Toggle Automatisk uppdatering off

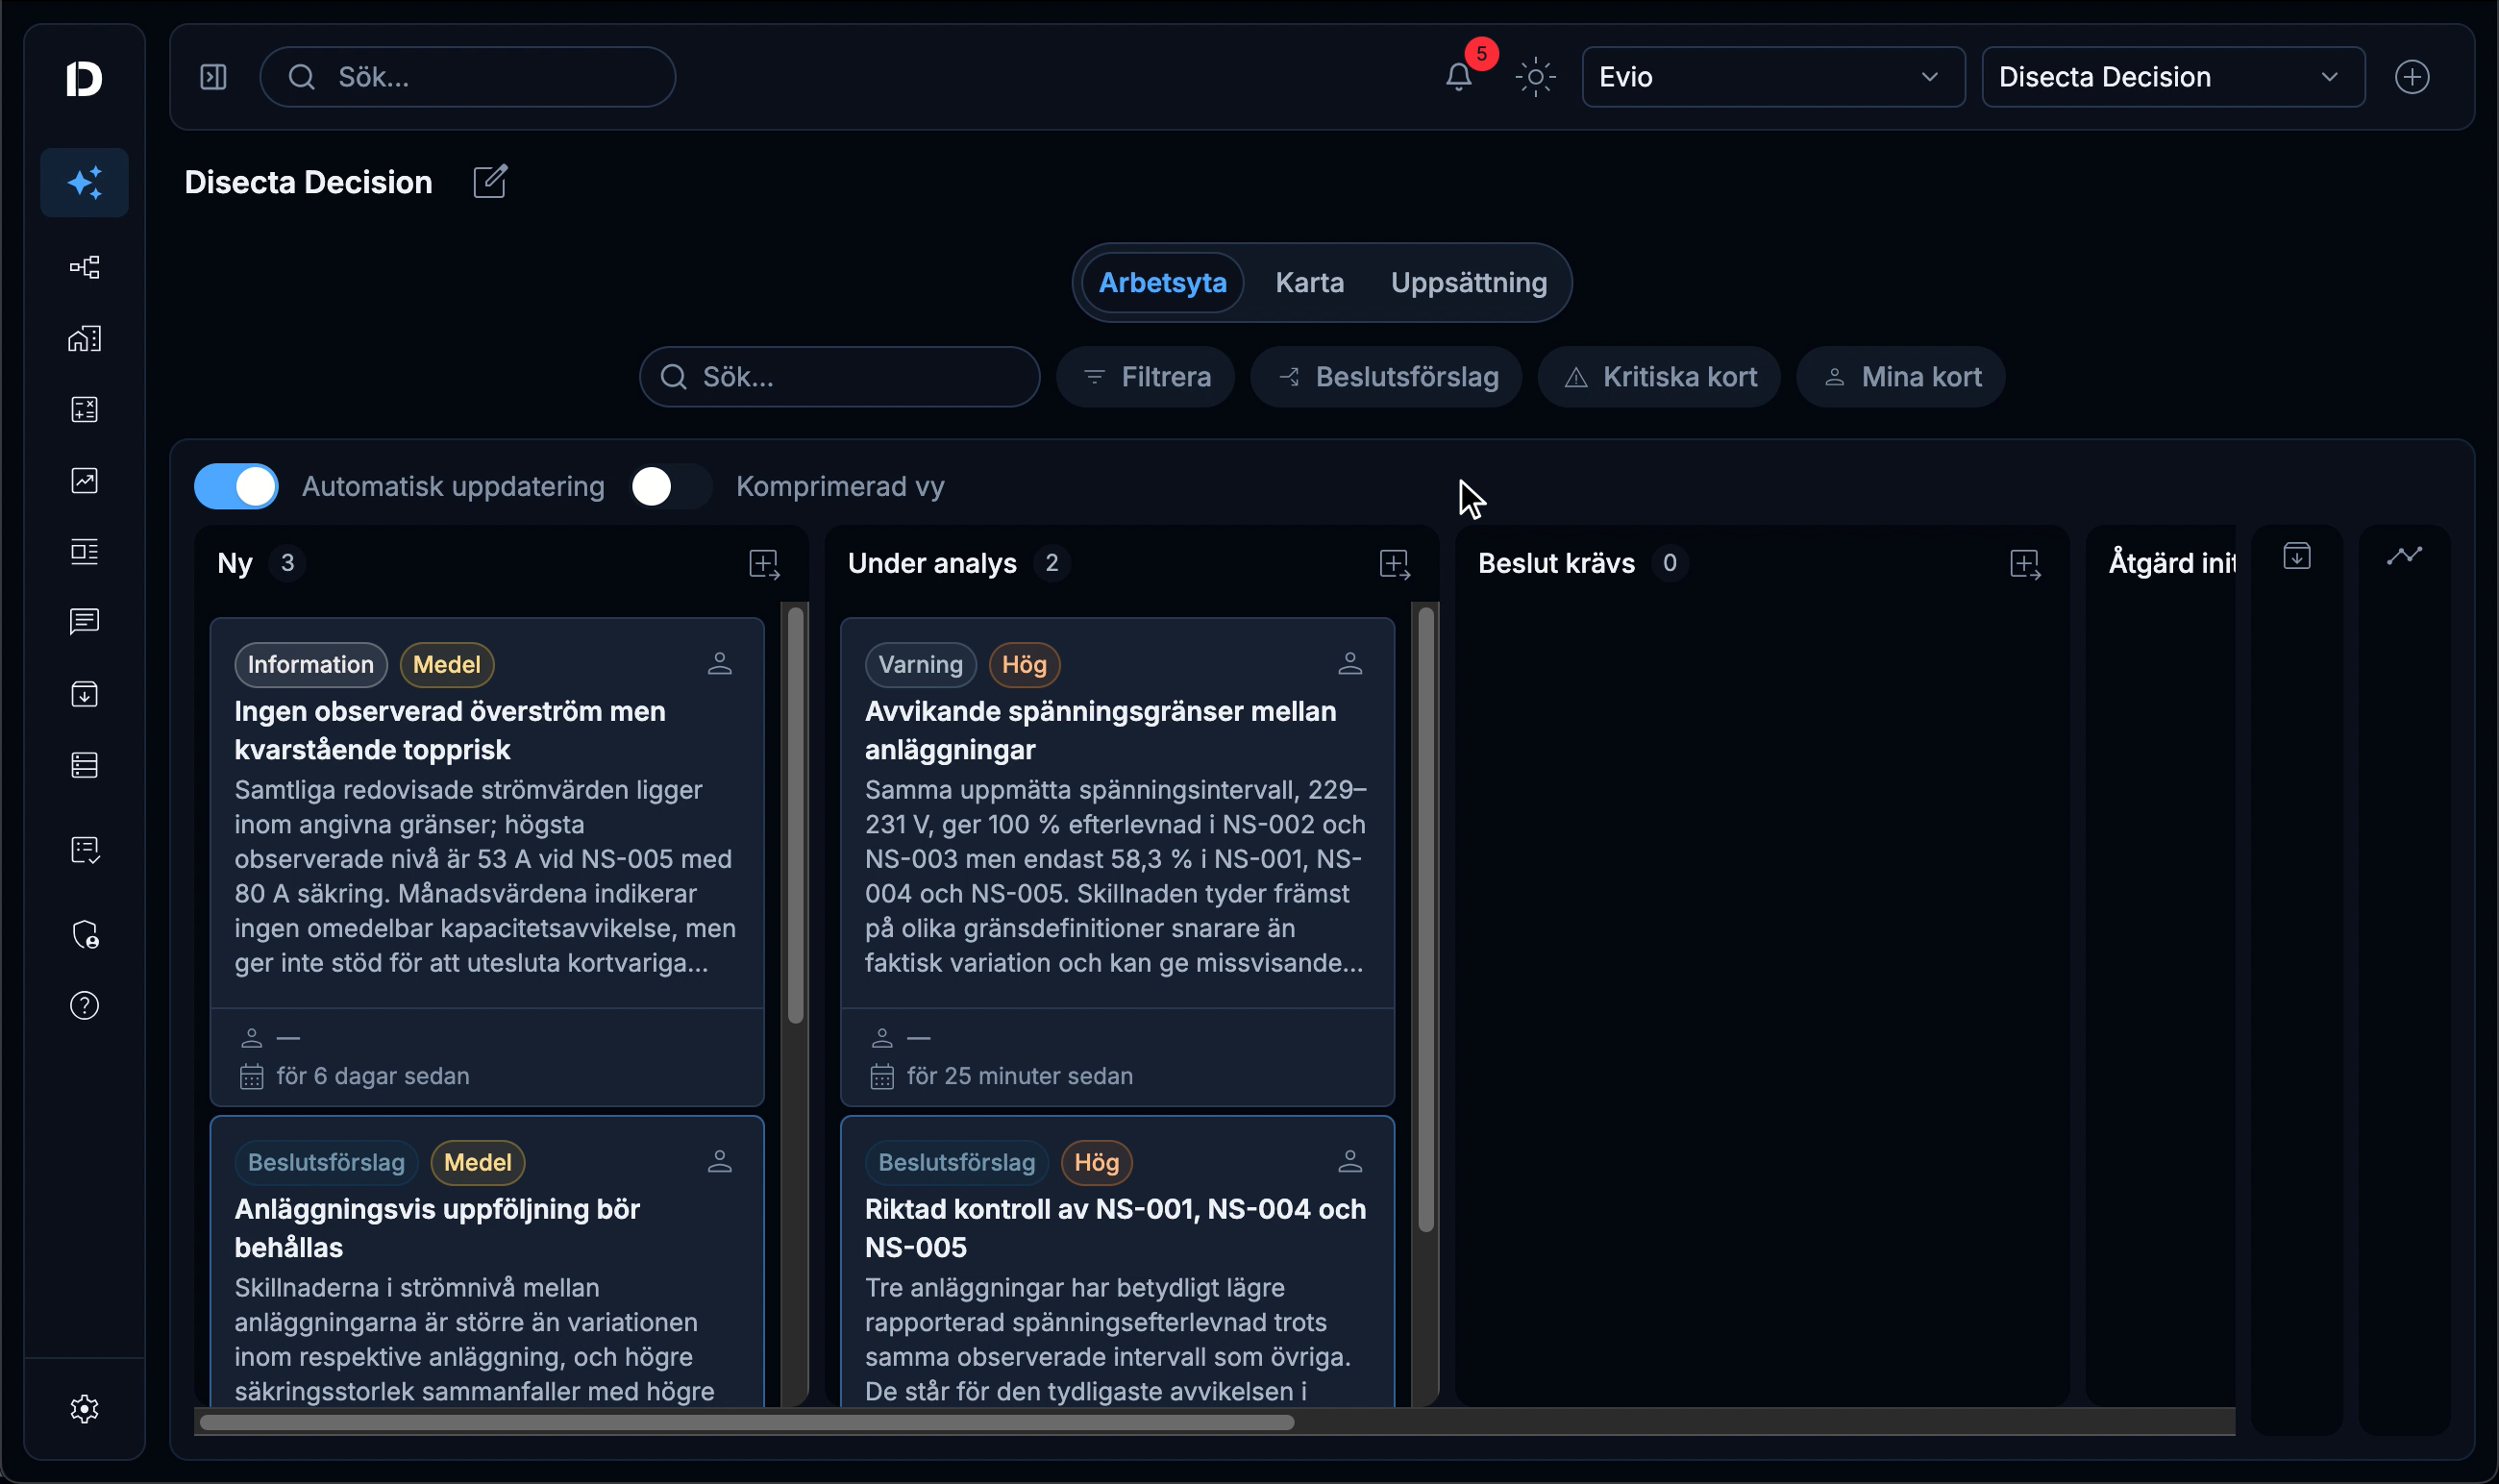click(x=236, y=487)
